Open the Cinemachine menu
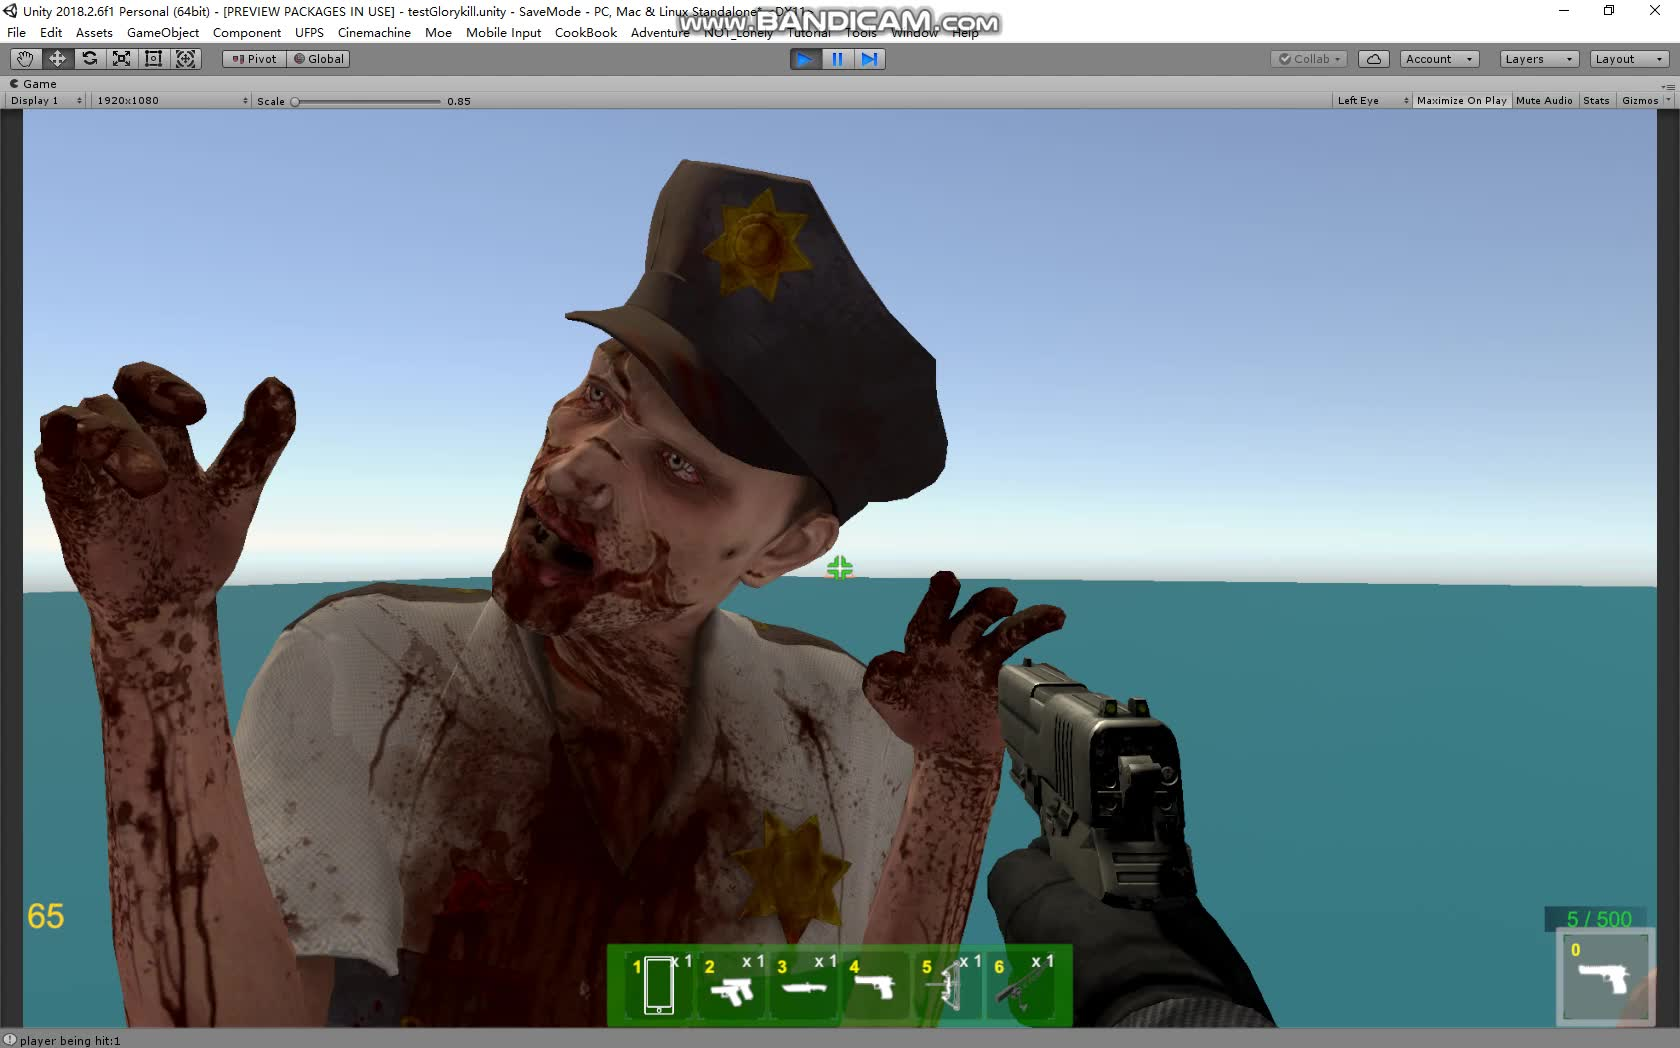 [x=374, y=32]
